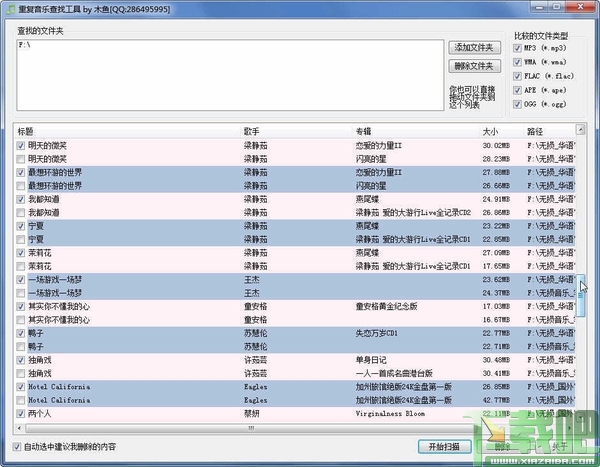
Task: Sort by 标题 column header
Action: tap(127, 131)
